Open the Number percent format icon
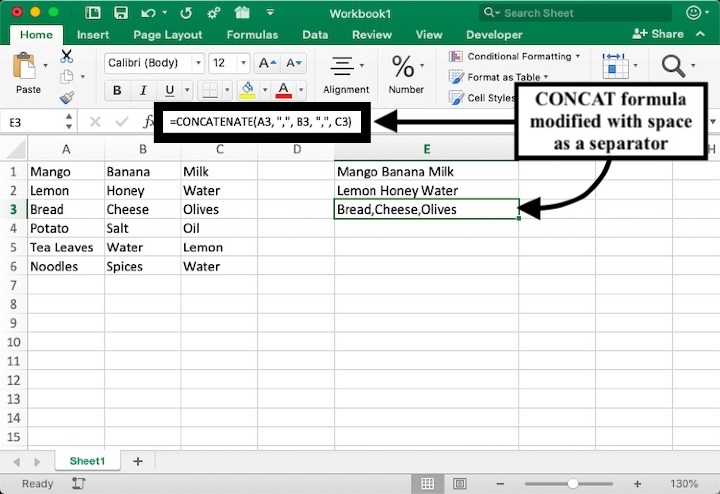 tap(403, 67)
